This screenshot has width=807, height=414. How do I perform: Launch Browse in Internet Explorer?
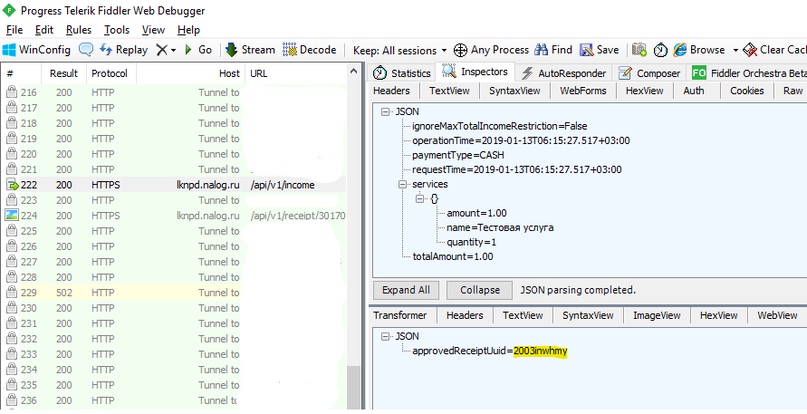699,50
